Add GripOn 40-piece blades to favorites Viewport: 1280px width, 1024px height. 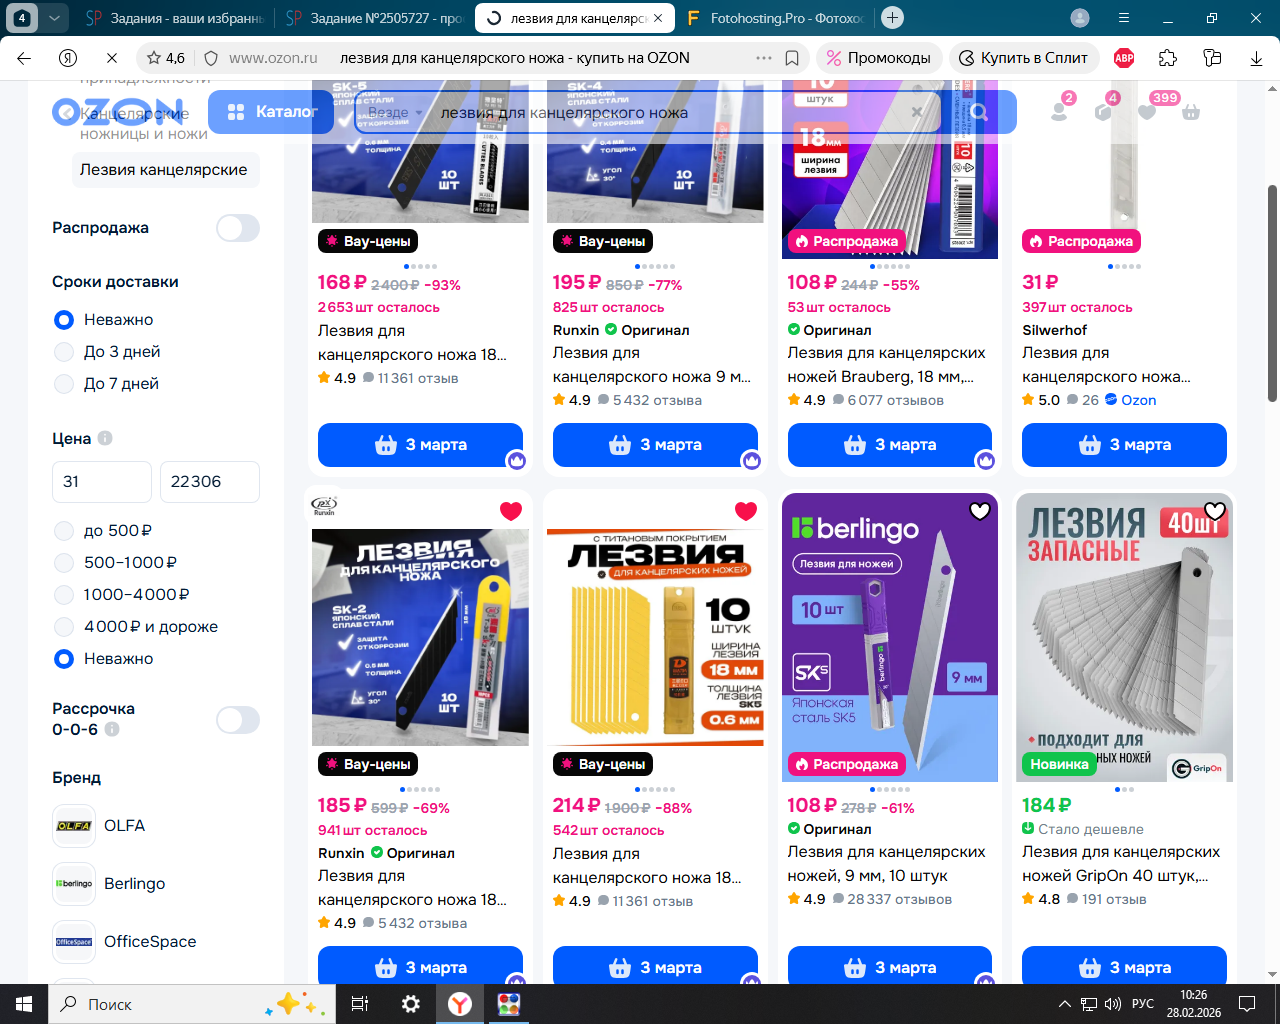[x=1215, y=511]
